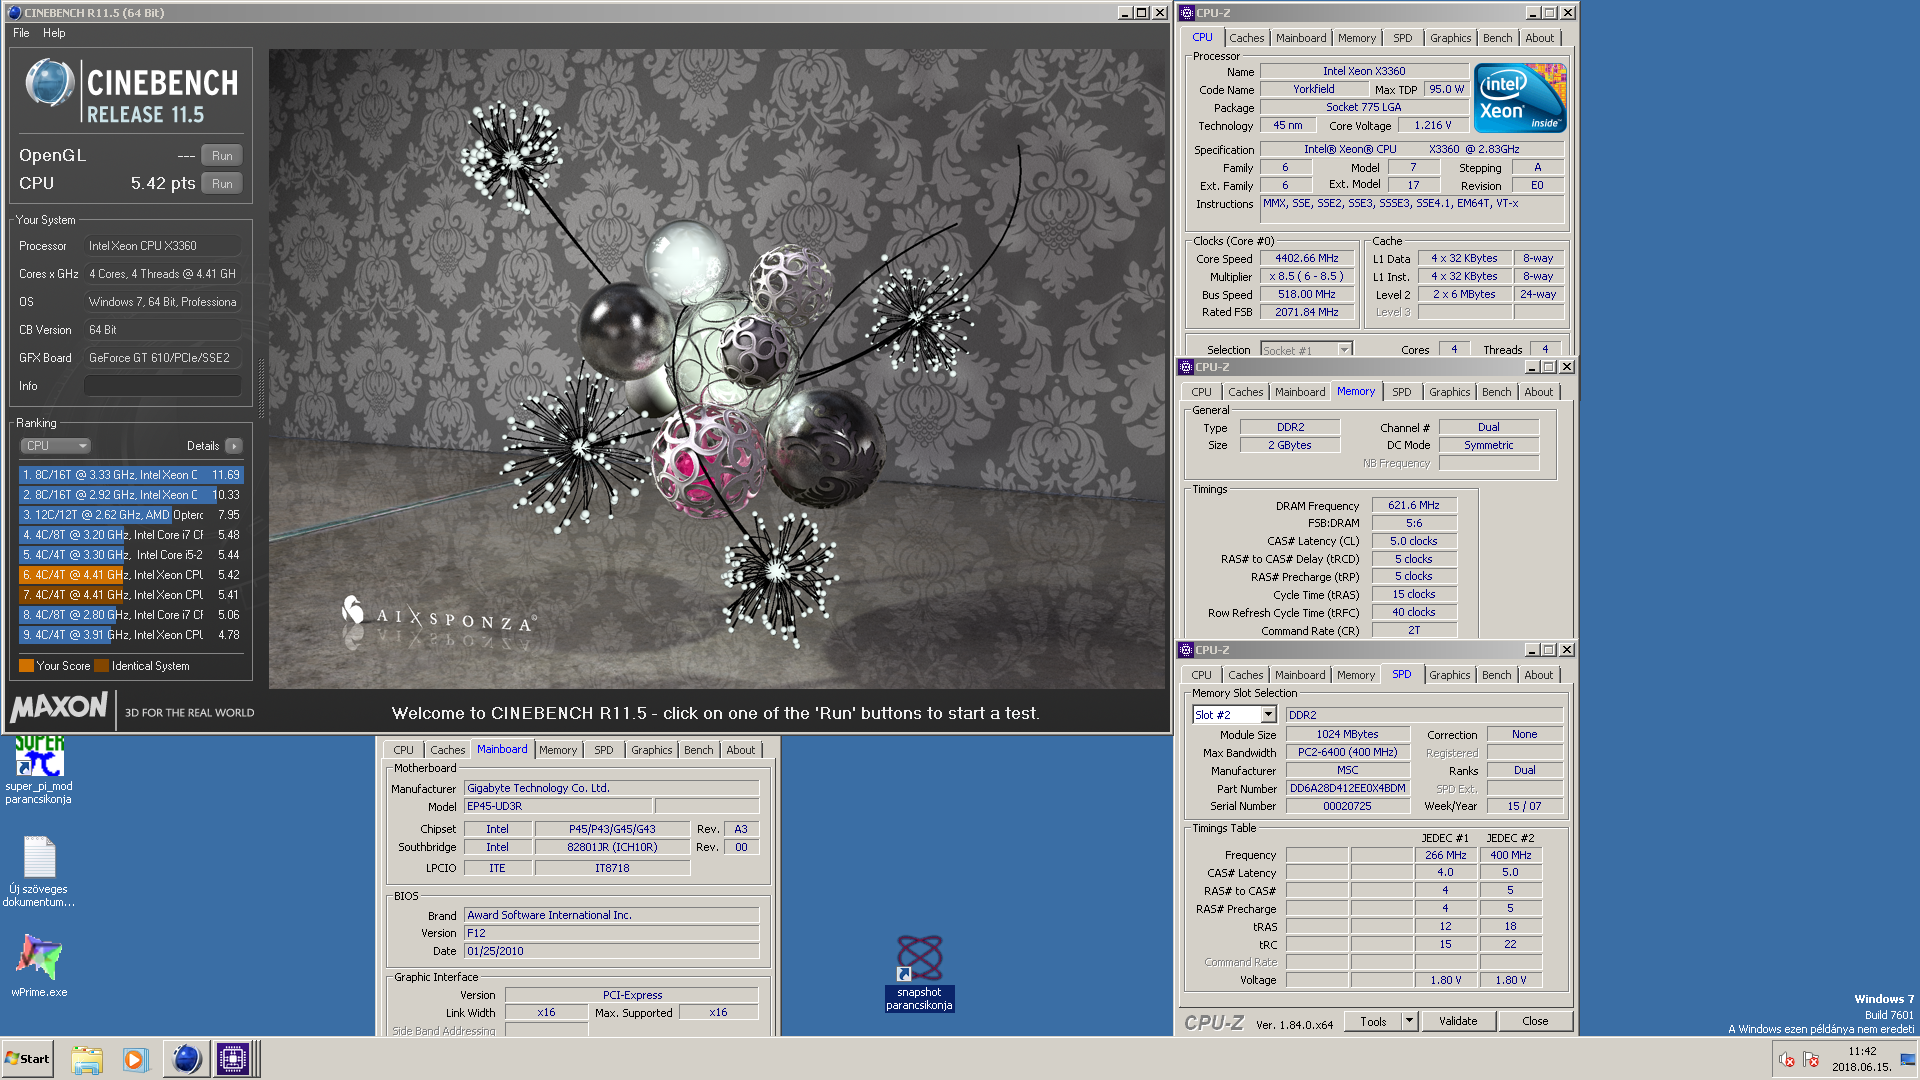The height and width of the screenshot is (1080, 1920).
Task: Open the Windows Start button
Action: coord(28,1059)
